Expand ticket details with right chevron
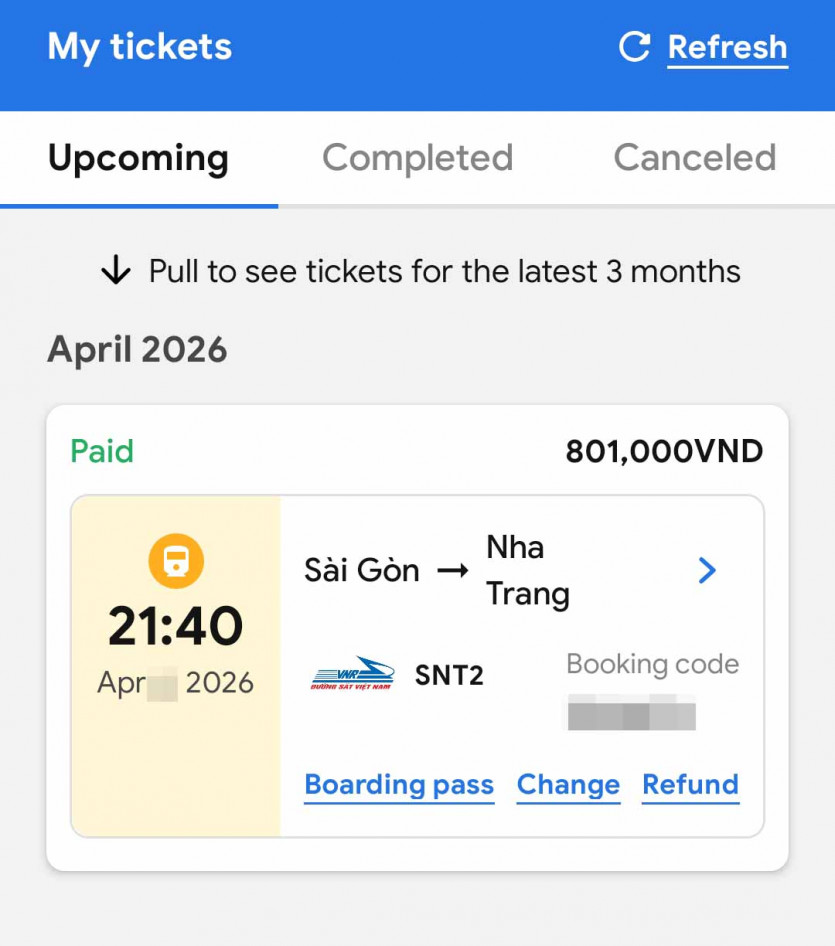835x946 pixels. 707,570
